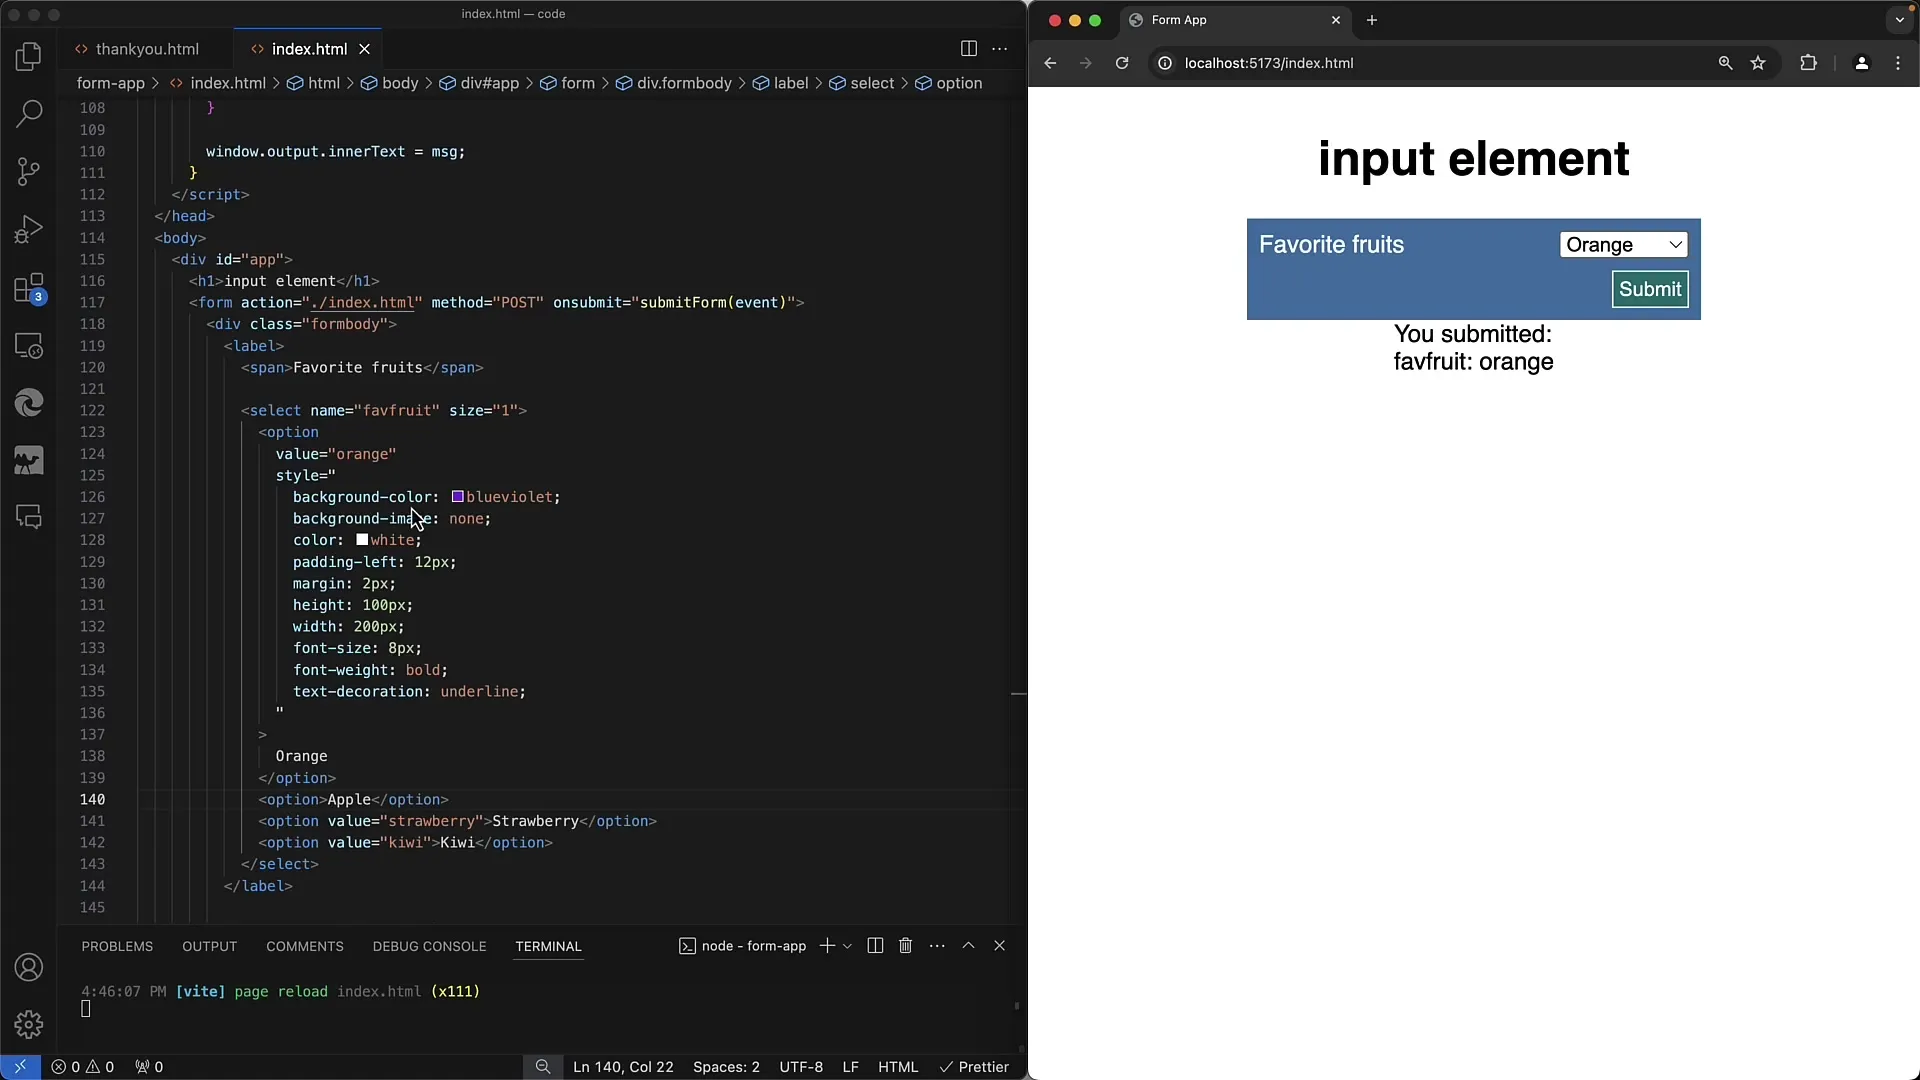Switch to the PROBLEMS tab
This screenshot has height=1080, width=1920.
click(x=116, y=945)
